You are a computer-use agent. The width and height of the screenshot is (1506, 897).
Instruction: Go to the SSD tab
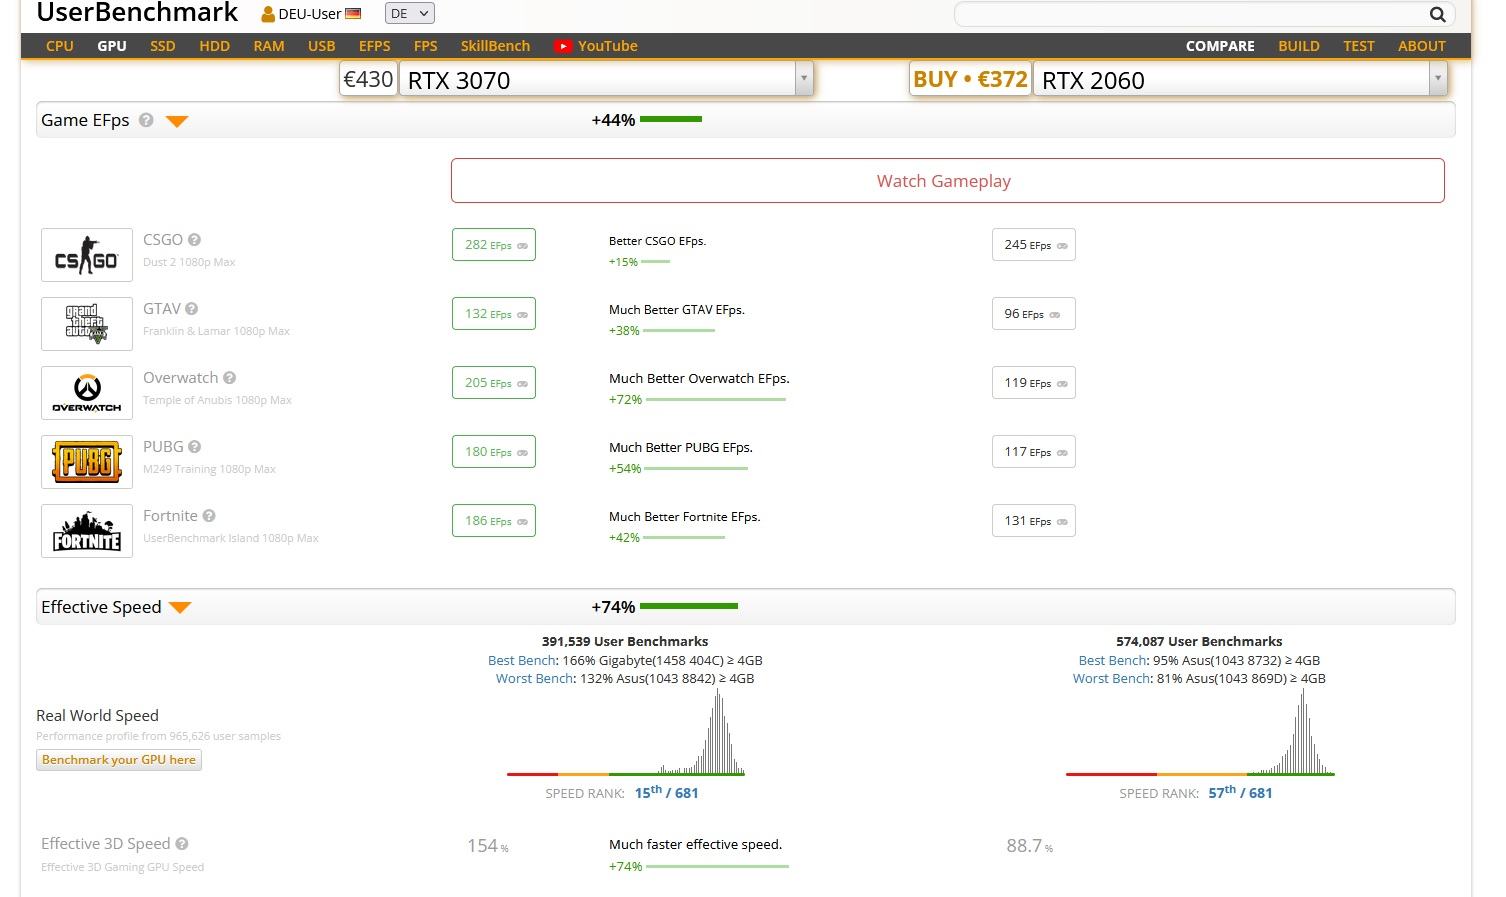point(163,46)
